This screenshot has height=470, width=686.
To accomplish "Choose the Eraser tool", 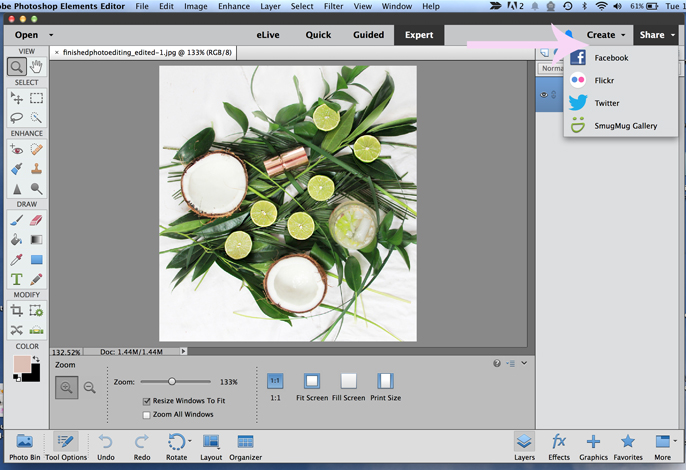I will click(x=36, y=220).
